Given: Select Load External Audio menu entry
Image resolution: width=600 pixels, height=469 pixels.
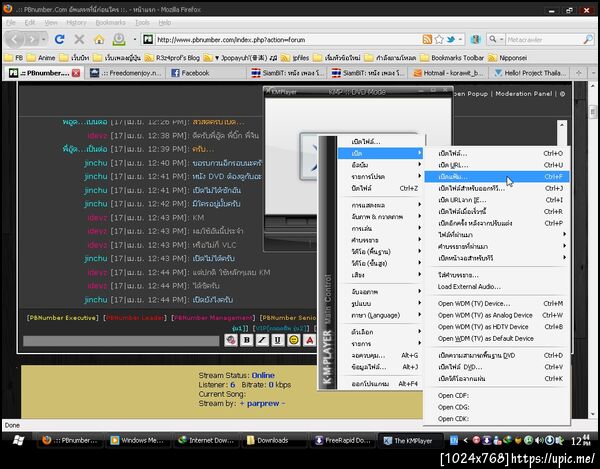Looking at the screenshot, I should pyautogui.click(x=470, y=287).
